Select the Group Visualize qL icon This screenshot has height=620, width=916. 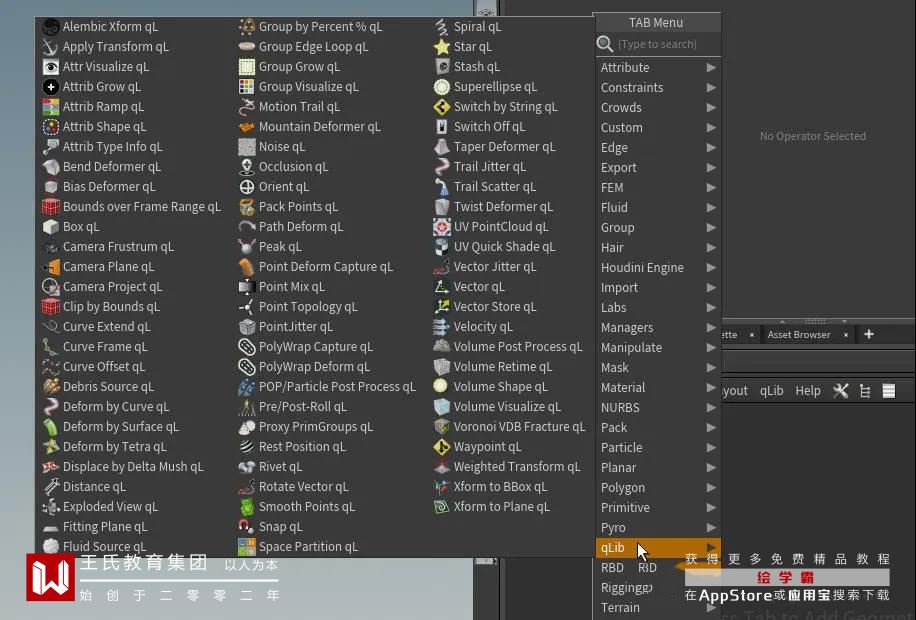pos(247,87)
